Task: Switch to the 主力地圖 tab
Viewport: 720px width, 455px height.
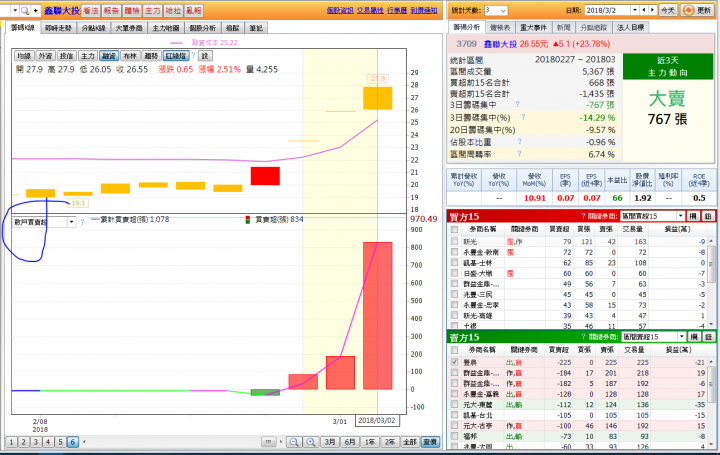Action: click(x=166, y=28)
